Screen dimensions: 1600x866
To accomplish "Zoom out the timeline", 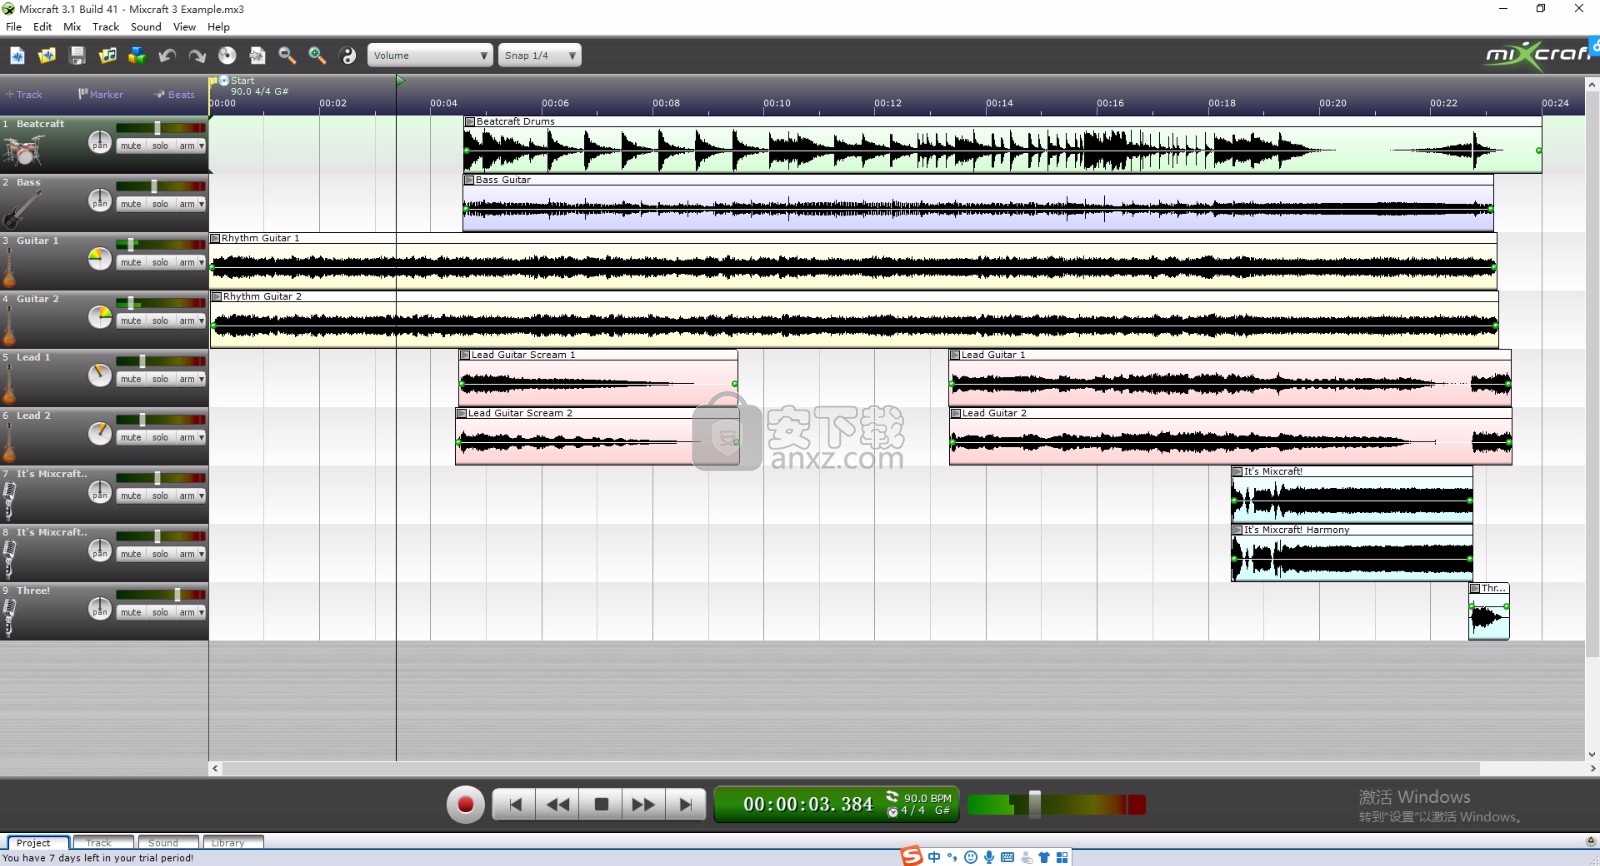I will coord(287,56).
